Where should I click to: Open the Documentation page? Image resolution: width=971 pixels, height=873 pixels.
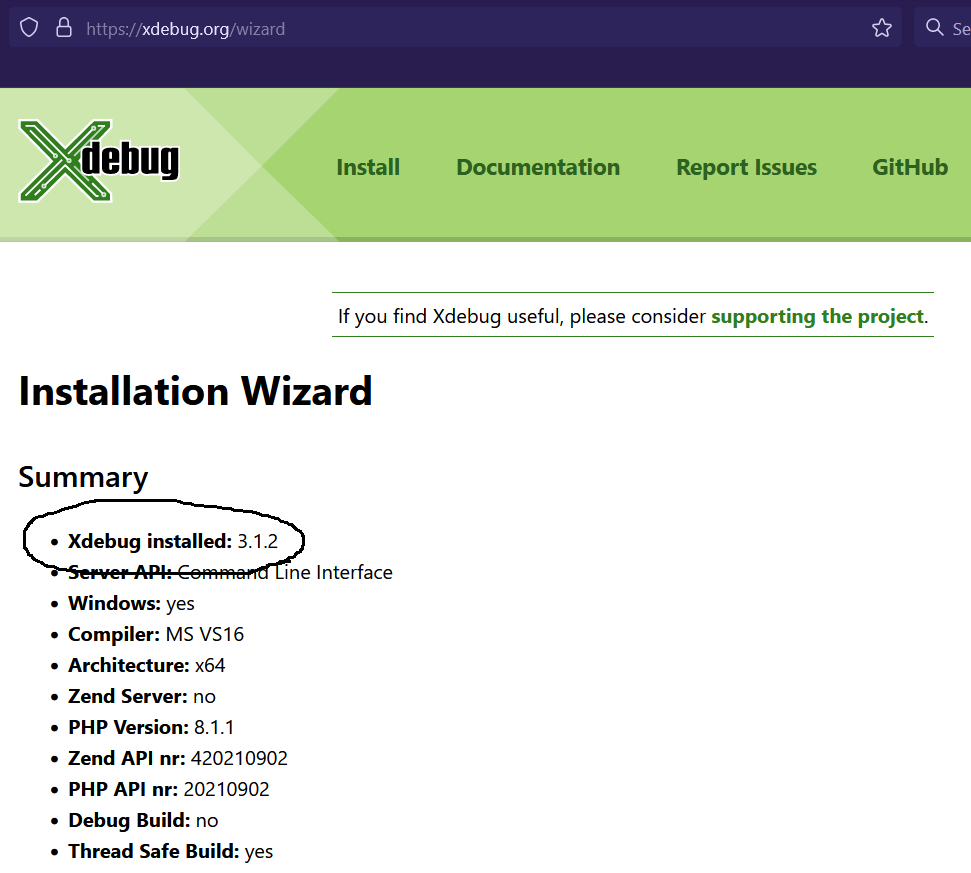538,167
